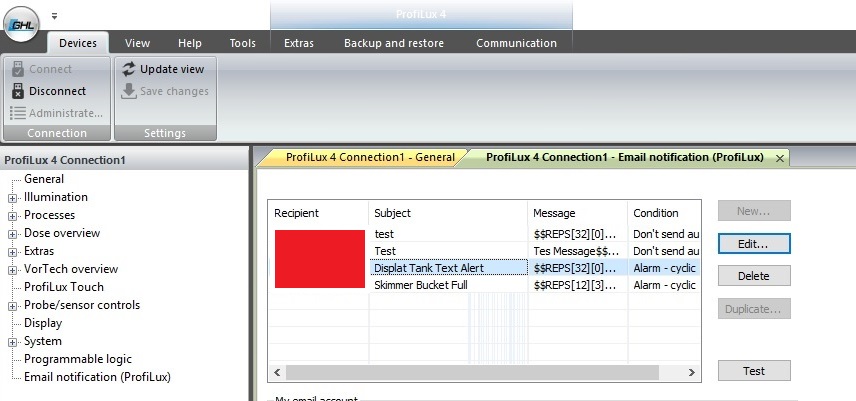Click the Connect USB icon

coord(18,69)
